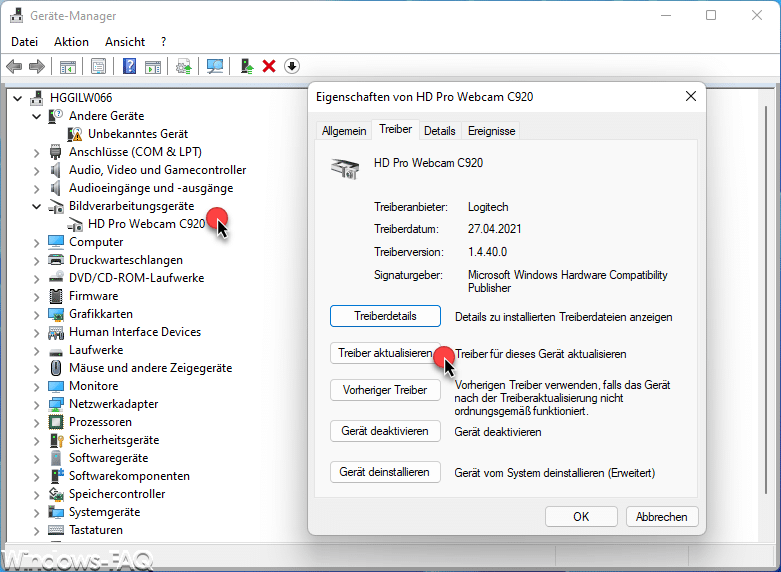This screenshot has width=781, height=572.
Task: Select the Softwaregeräte tree row
Action: (x=109, y=458)
